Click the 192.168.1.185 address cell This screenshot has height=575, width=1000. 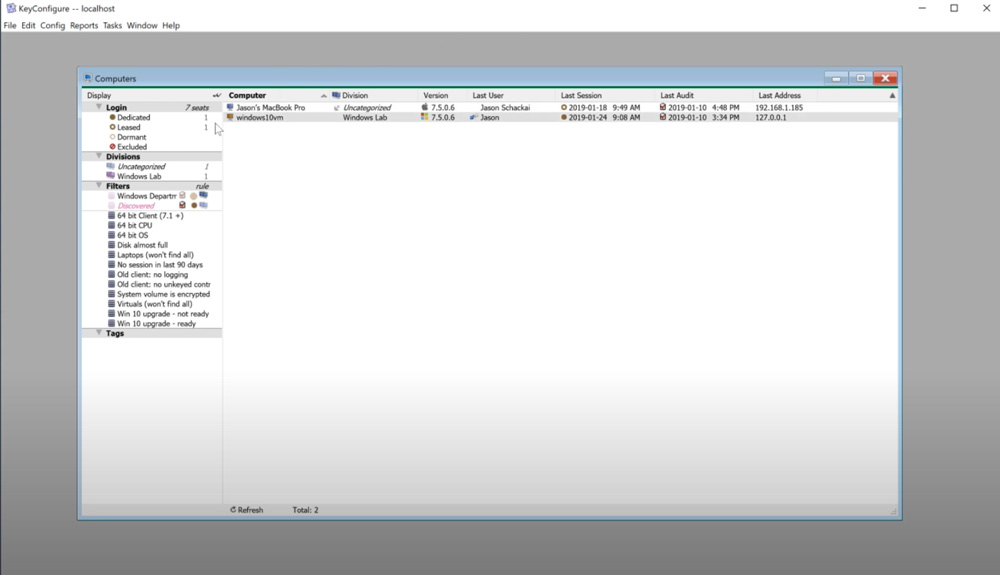pos(779,107)
